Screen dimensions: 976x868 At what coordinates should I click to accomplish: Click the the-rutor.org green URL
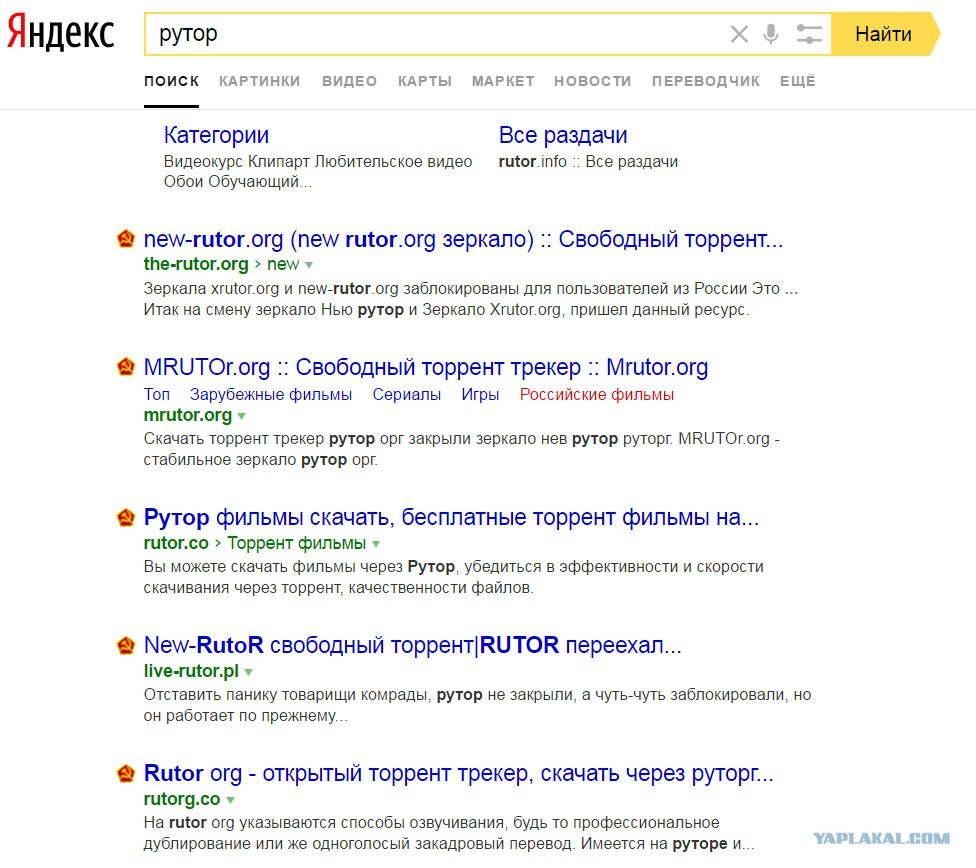(x=196, y=264)
